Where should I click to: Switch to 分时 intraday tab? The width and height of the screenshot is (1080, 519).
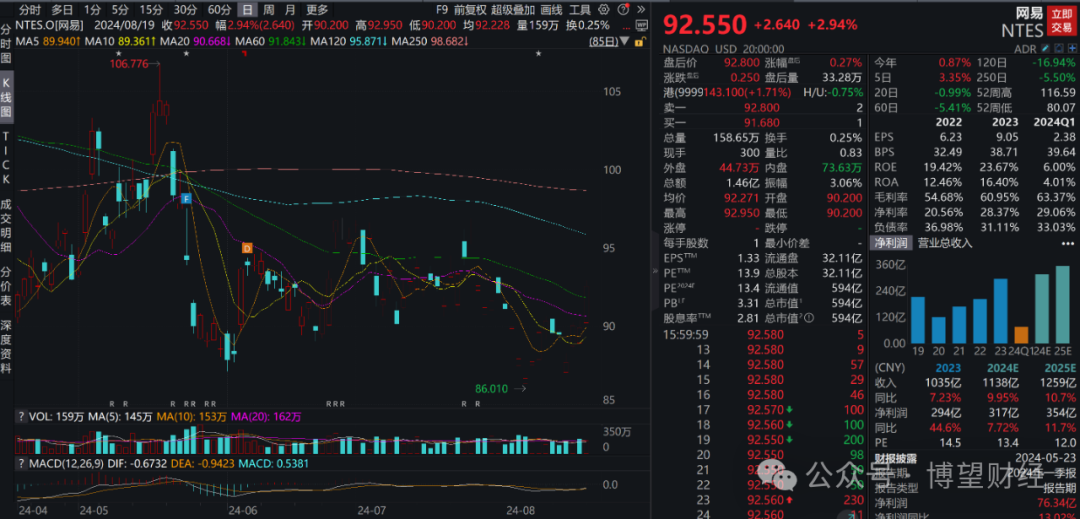click(29, 10)
